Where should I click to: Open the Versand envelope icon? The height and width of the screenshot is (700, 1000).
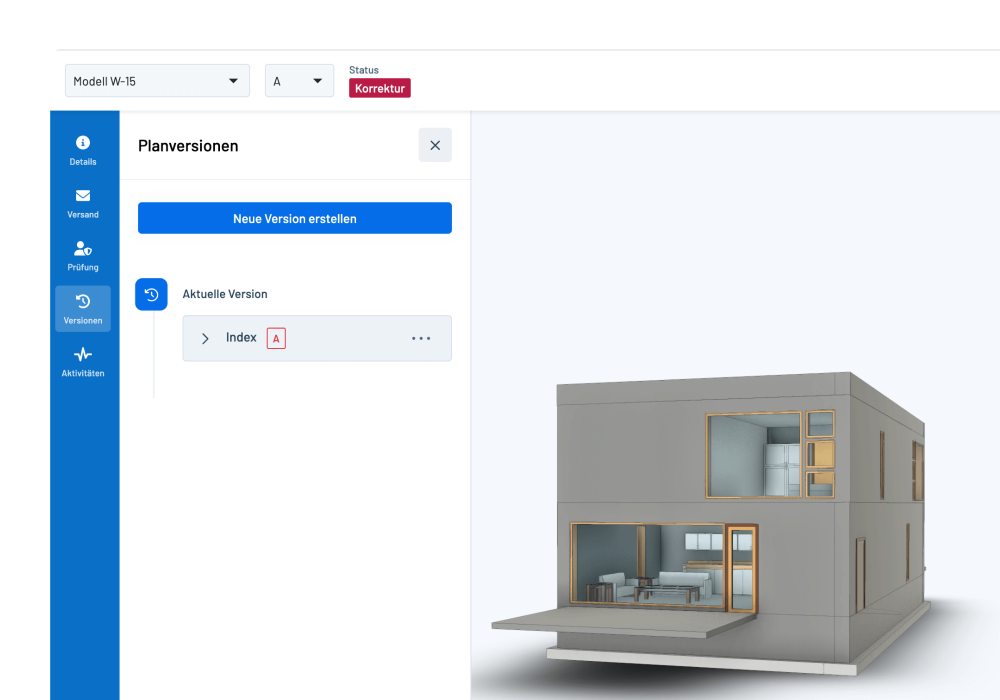[x=83, y=196]
